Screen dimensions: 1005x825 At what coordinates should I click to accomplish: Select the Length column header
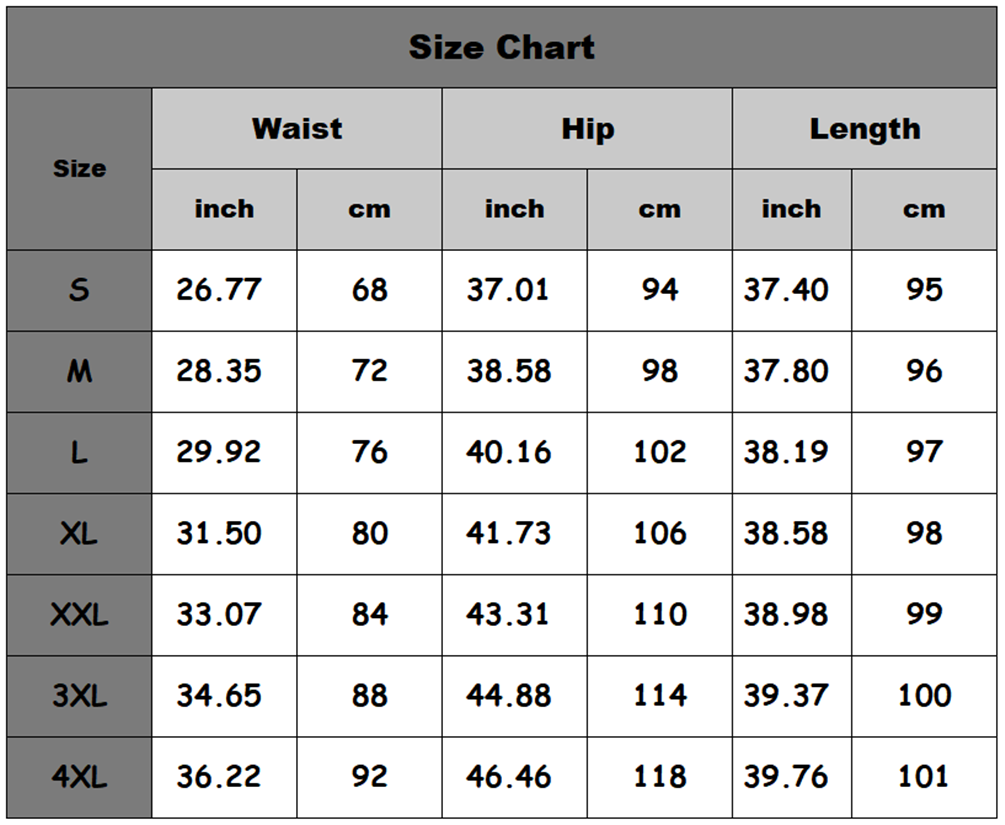(x=864, y=129)
